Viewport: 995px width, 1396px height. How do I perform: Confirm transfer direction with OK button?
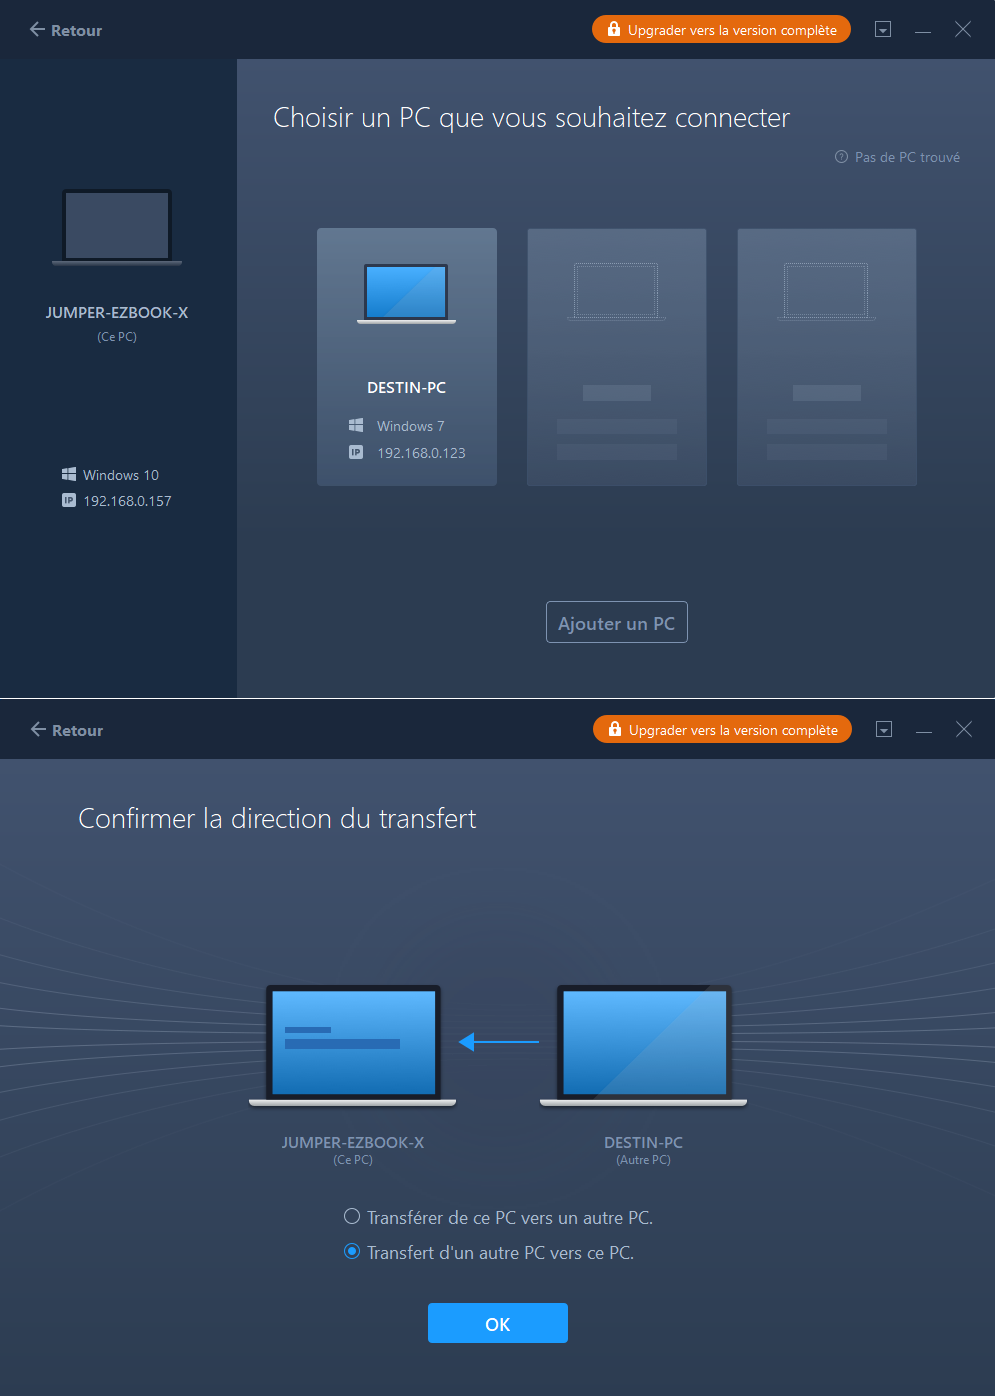[x=498, y=1323]
